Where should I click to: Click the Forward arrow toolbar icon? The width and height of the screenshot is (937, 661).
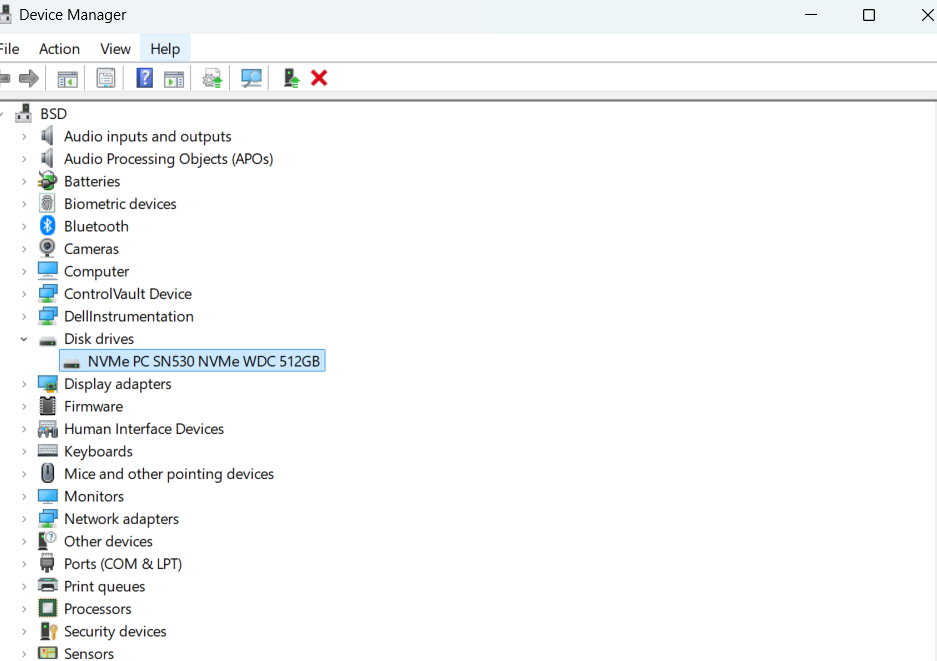pyautogui.click(x=29, y=78)
